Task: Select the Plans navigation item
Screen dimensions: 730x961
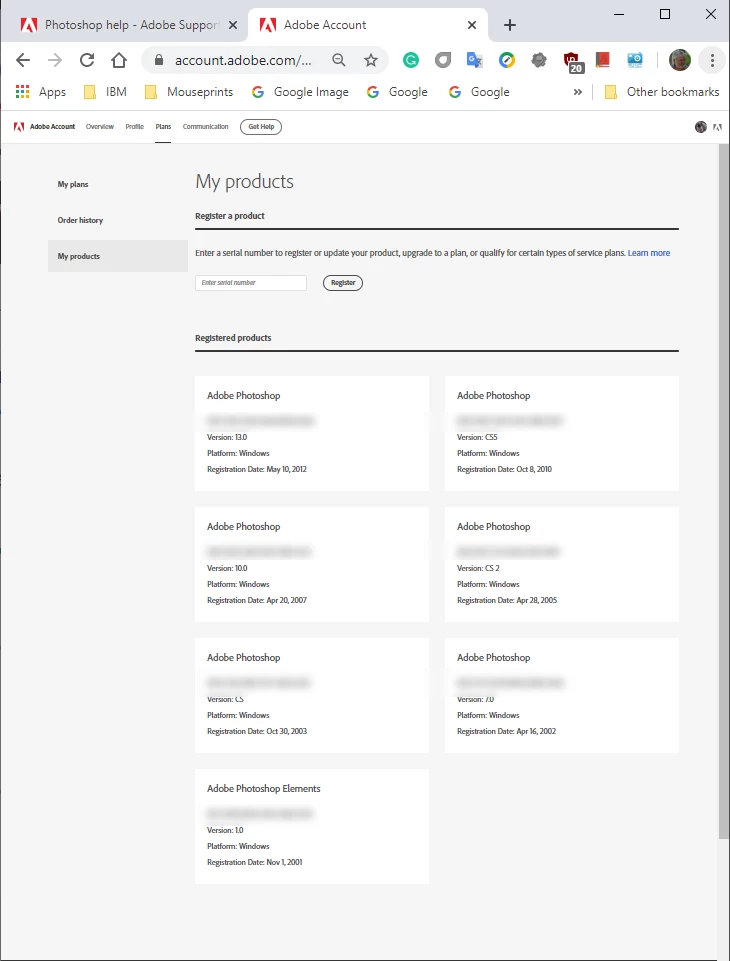Action: click(x=163, y=127)
